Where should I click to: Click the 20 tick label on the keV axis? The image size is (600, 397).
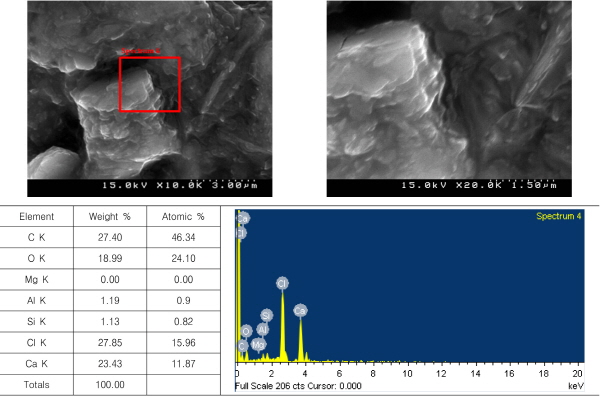(577, 374)
